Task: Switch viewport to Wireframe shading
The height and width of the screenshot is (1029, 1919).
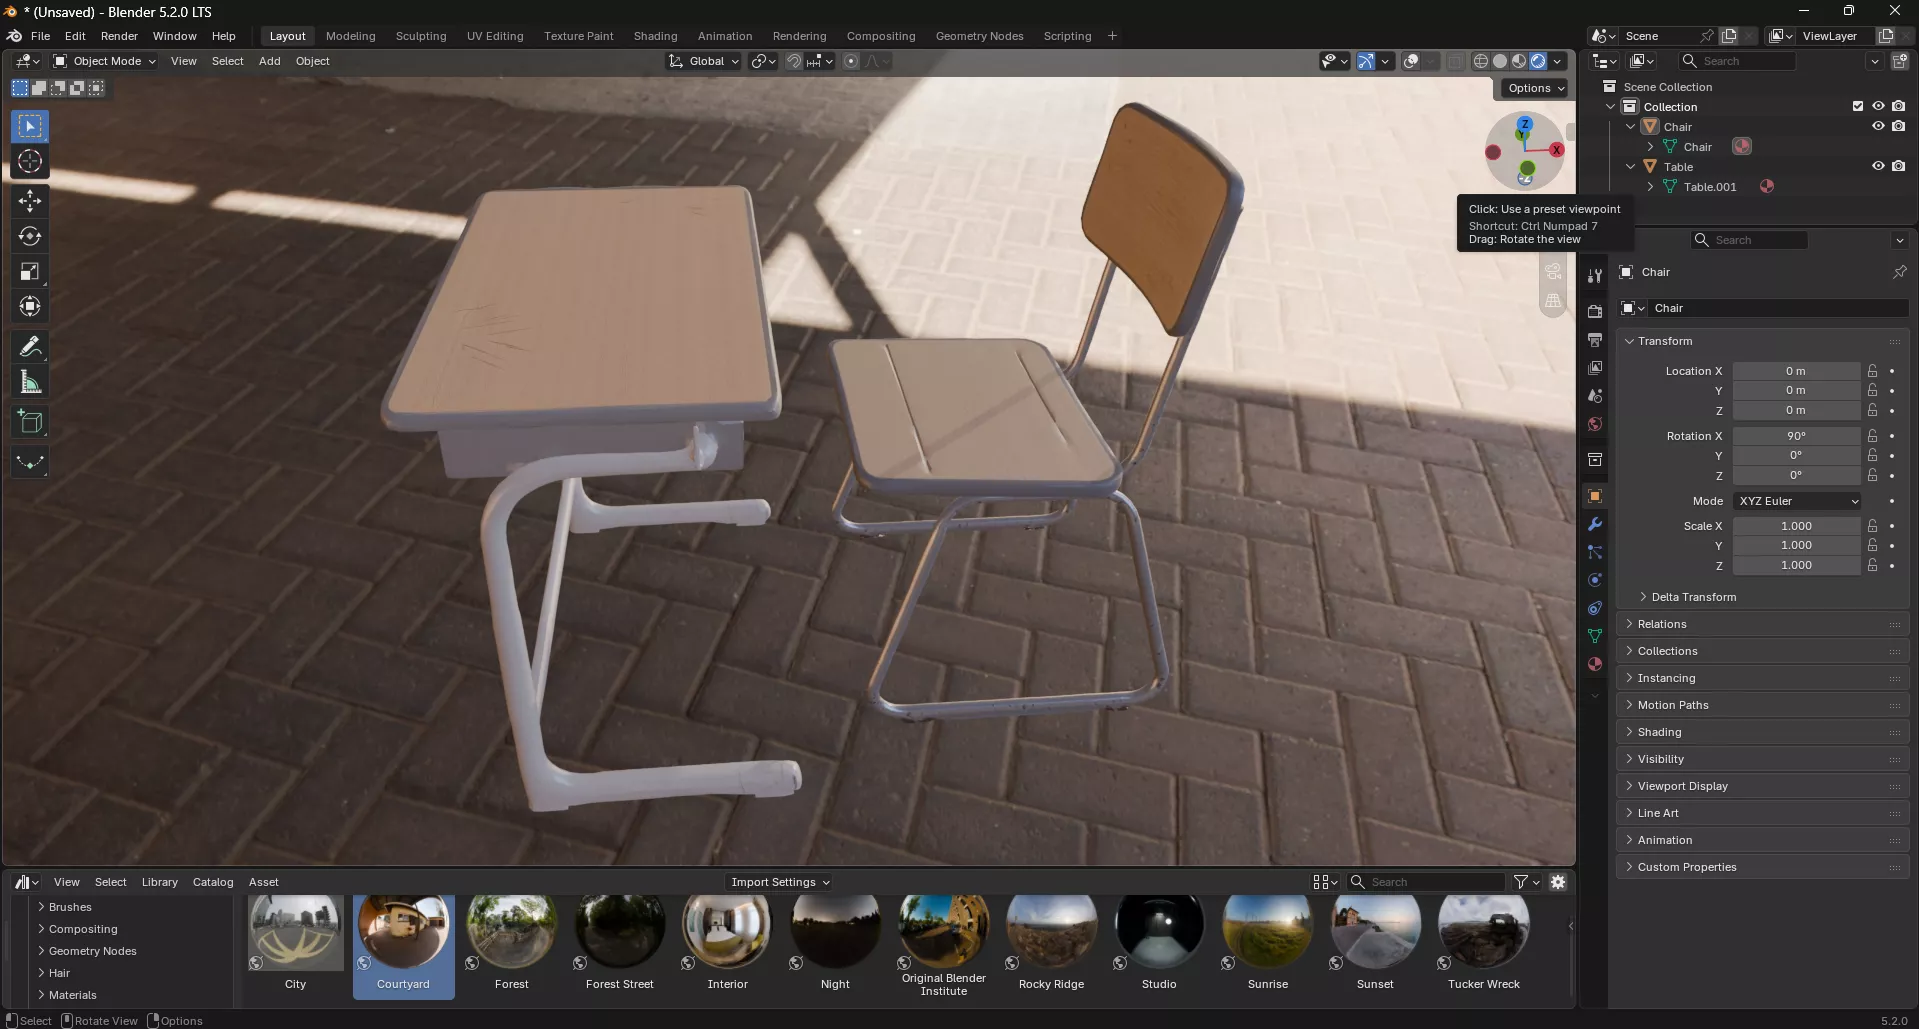Action: tap(1481, 61)
